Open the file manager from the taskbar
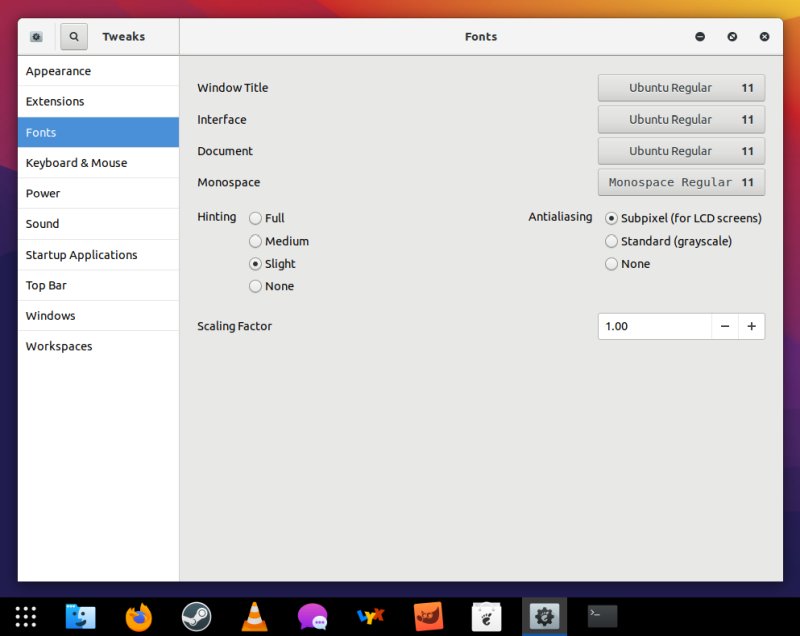800x636 pixels. 81,616
